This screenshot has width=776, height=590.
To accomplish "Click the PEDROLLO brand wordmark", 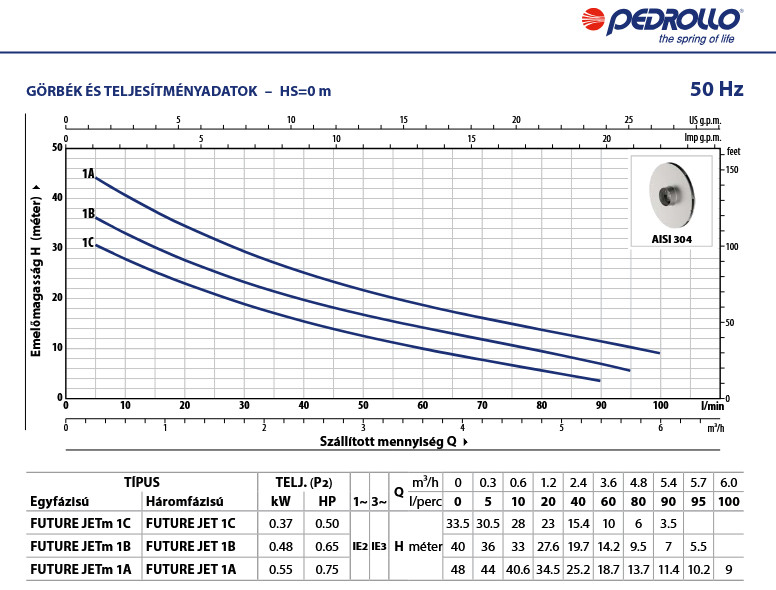I will (x=685, y=19).
